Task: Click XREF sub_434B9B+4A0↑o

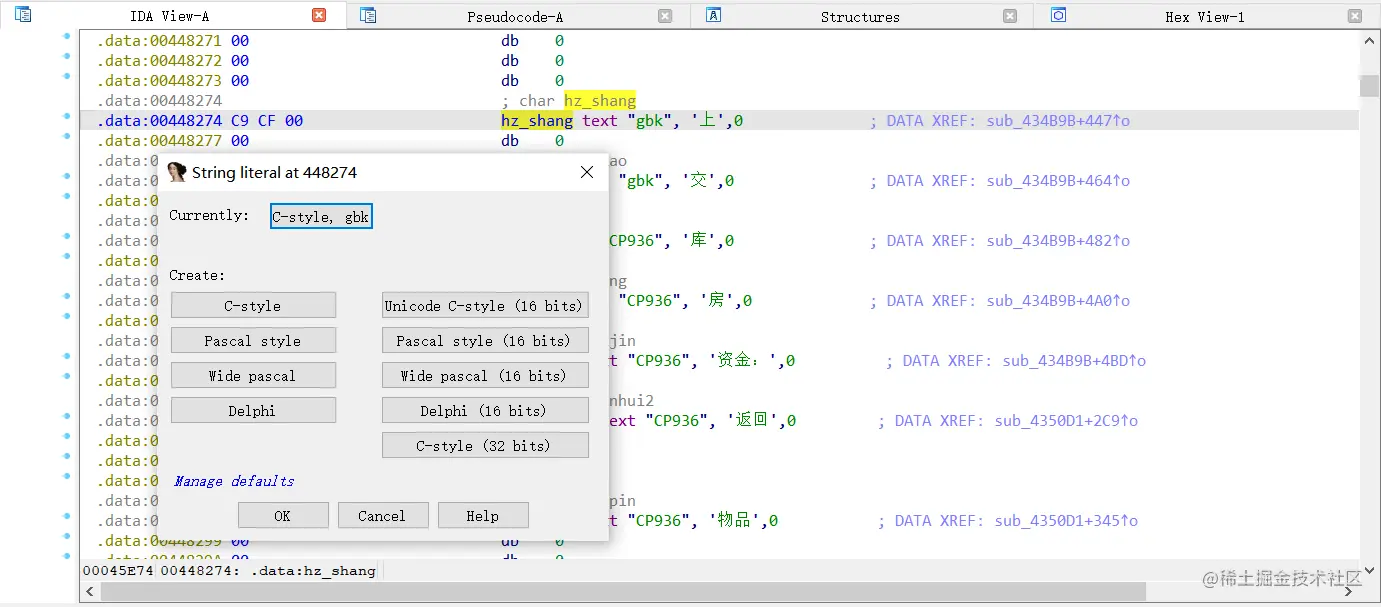Action: 1058,301
